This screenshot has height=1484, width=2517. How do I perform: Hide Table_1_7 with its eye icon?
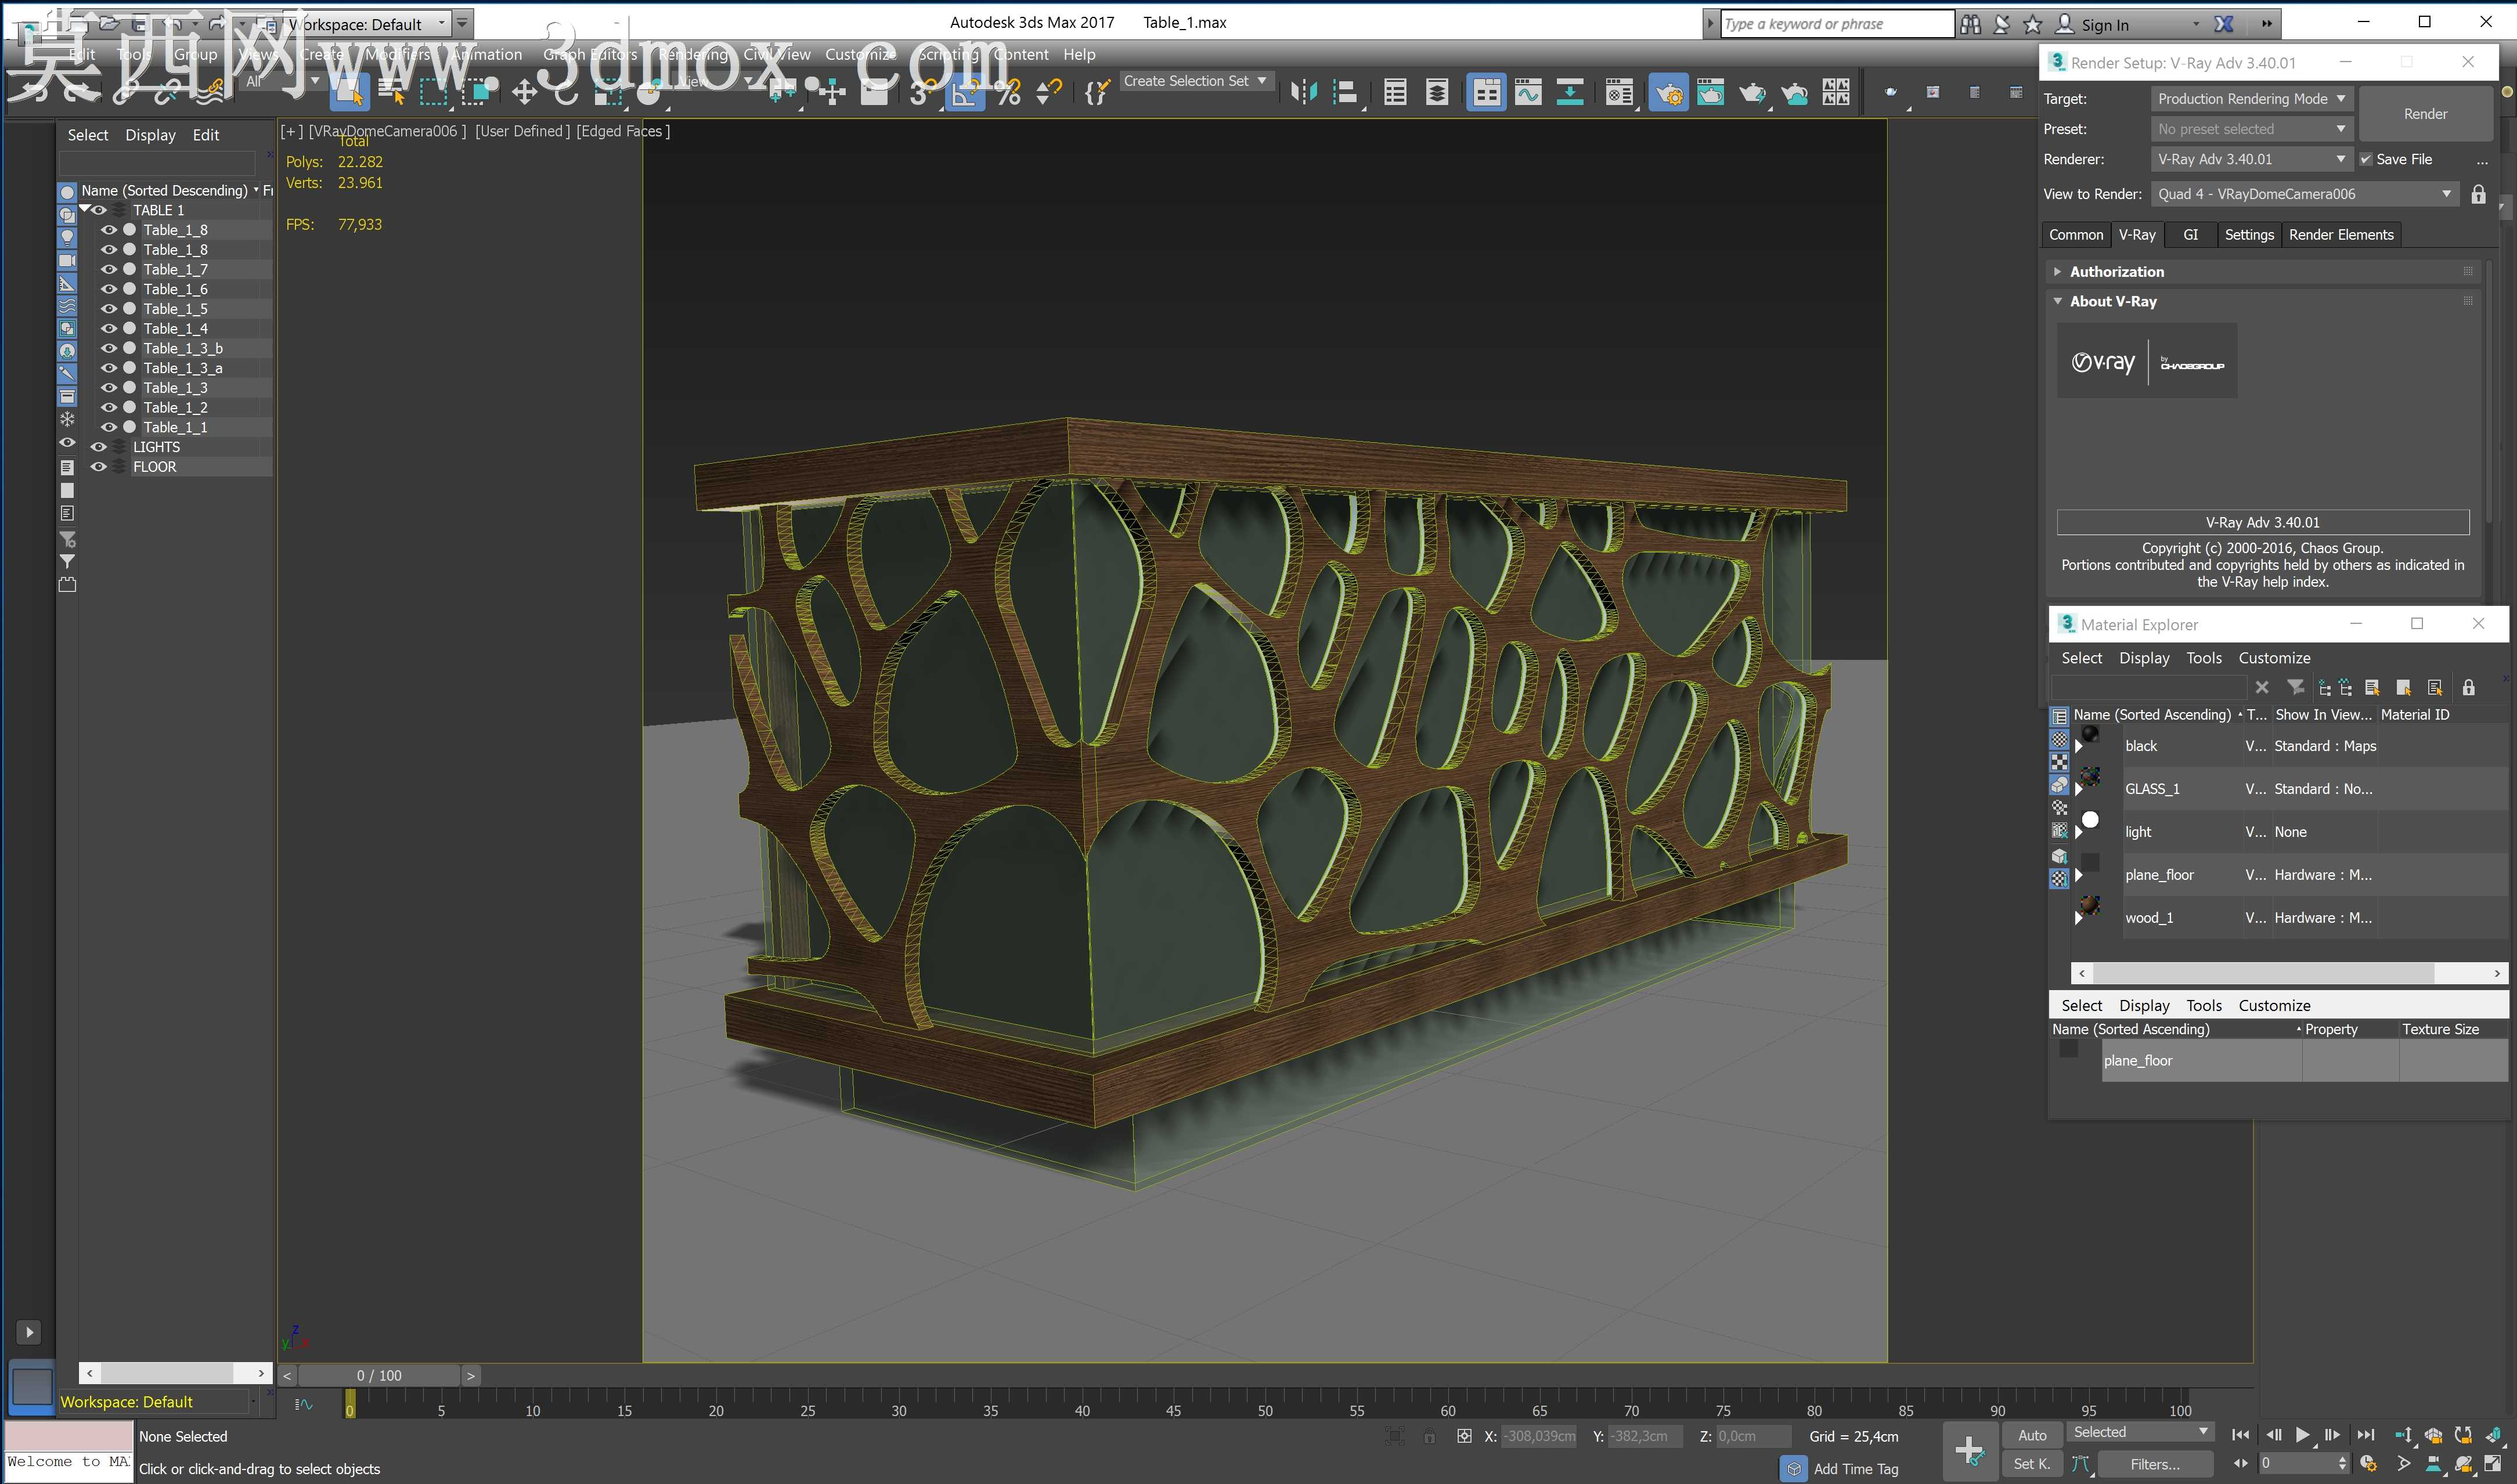[x=109, y=270]
